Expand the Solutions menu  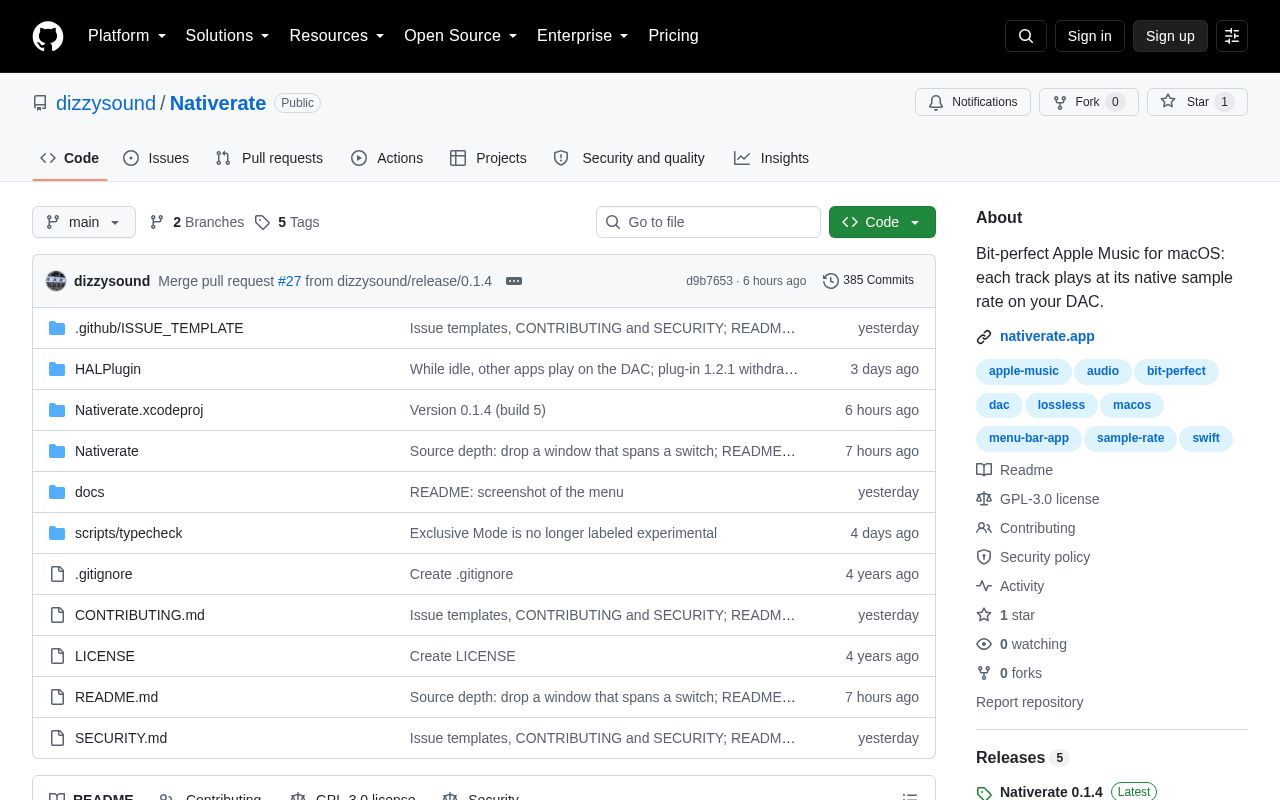(228, 36)
